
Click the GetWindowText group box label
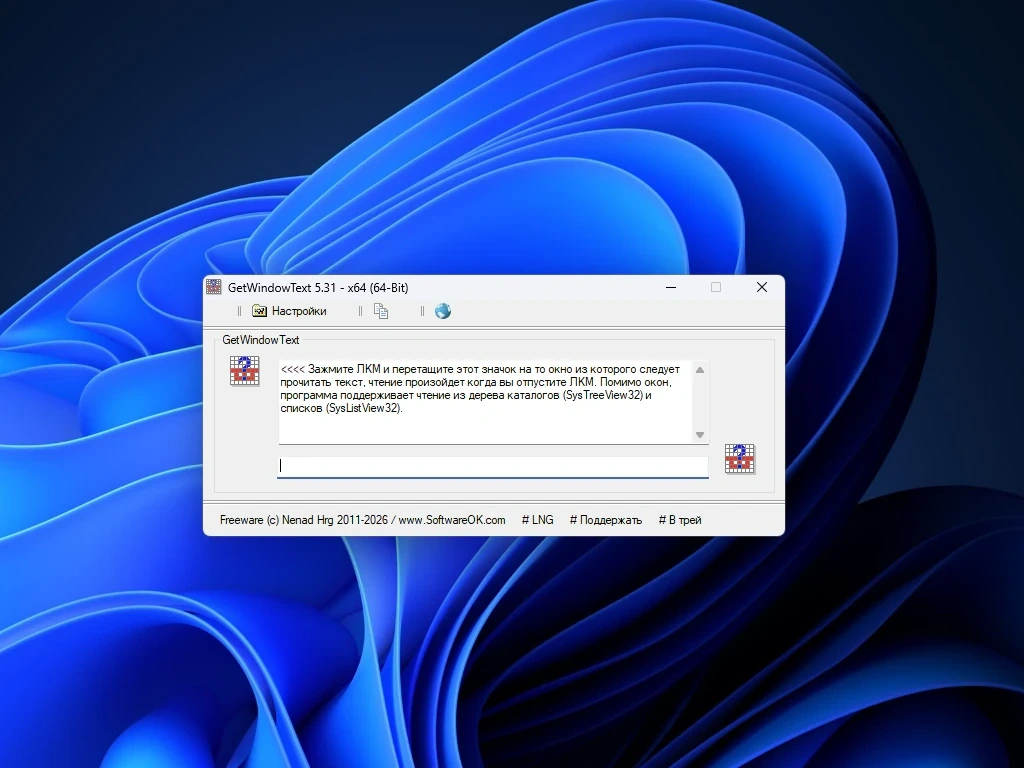coord(261,340)
